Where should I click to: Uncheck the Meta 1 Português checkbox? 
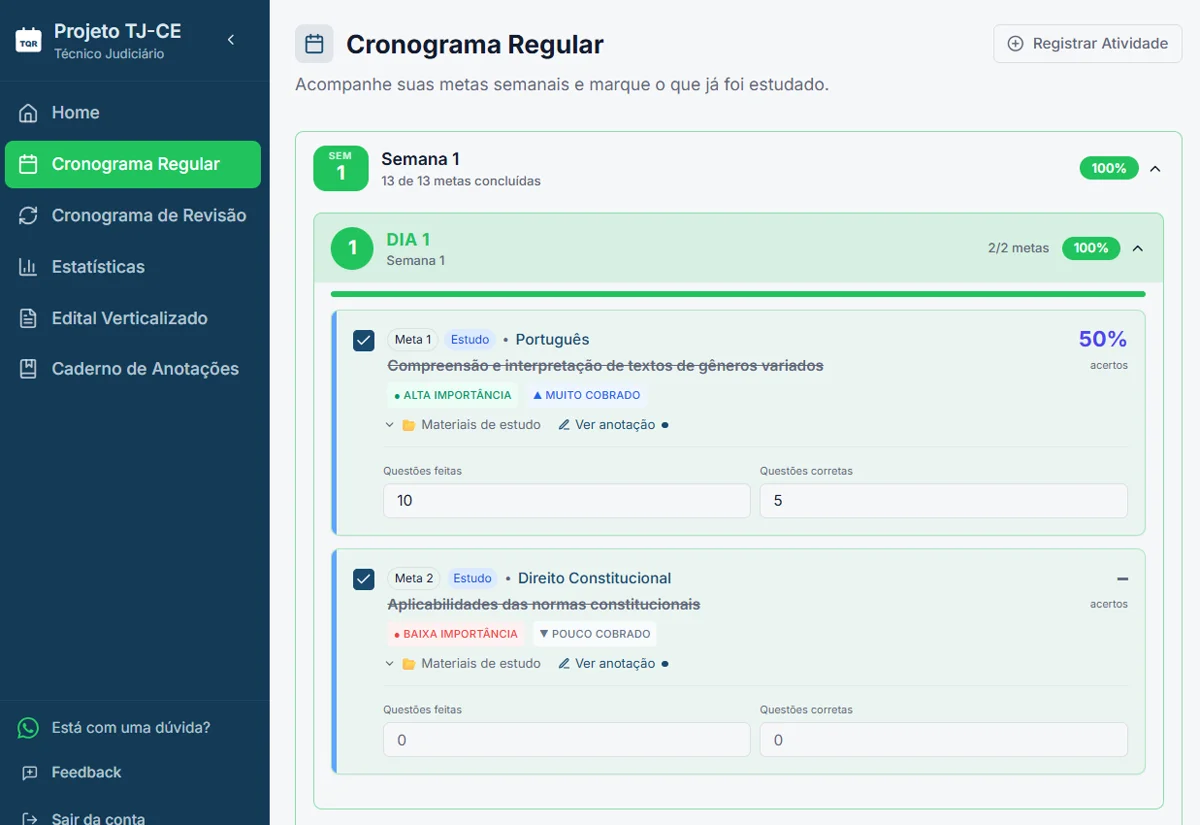[364, 340]
